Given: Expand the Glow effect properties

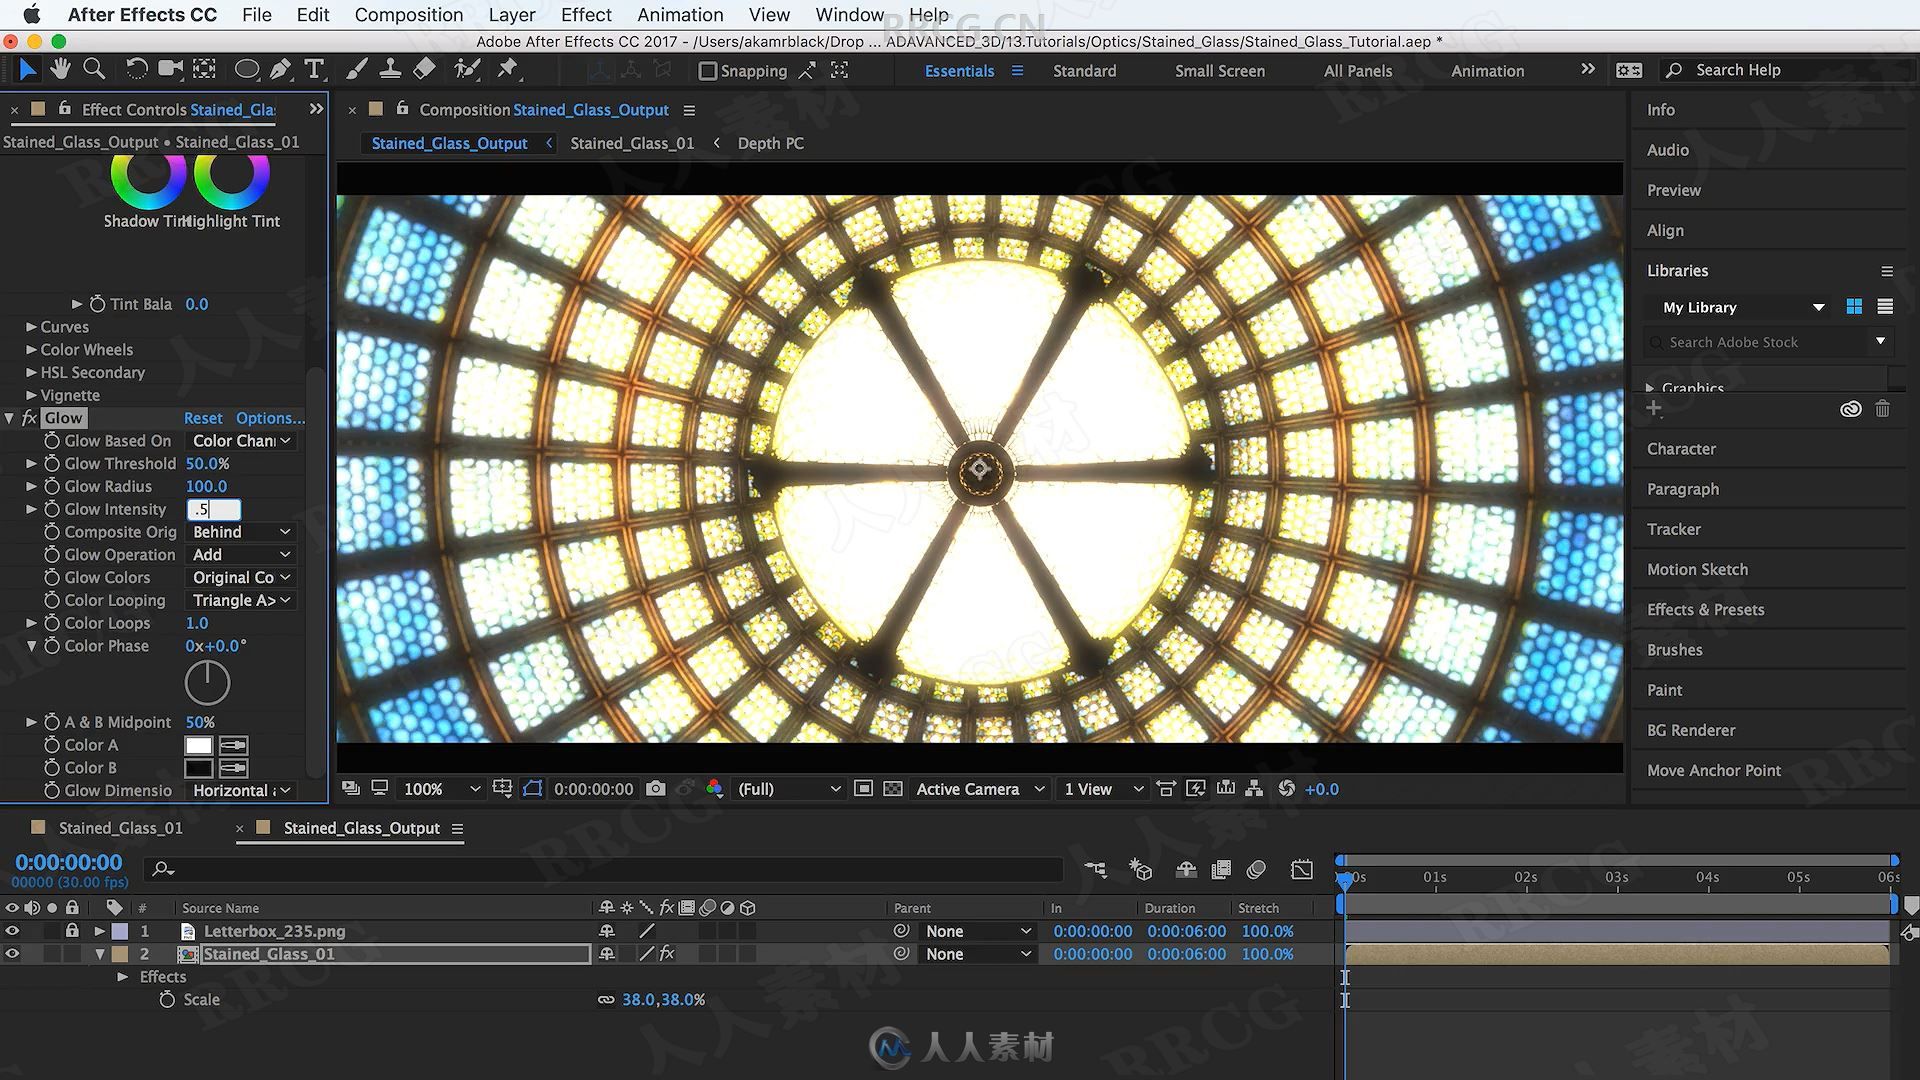Looking at the screenshot, I should (11, 417).
